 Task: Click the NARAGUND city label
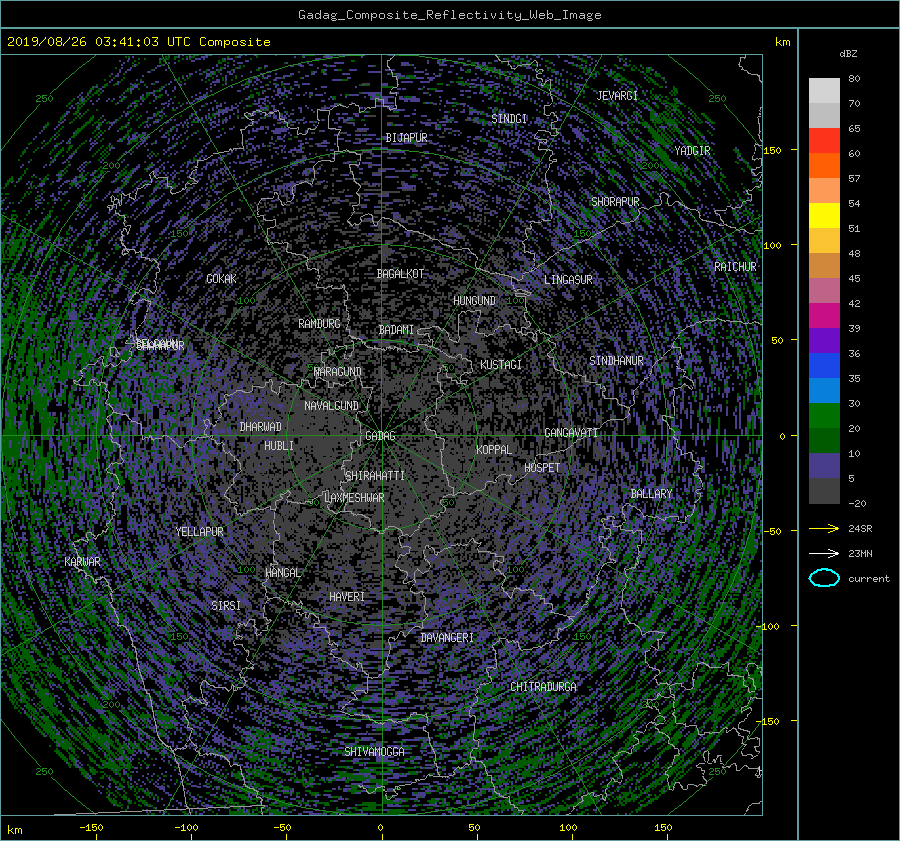[338, 372]
